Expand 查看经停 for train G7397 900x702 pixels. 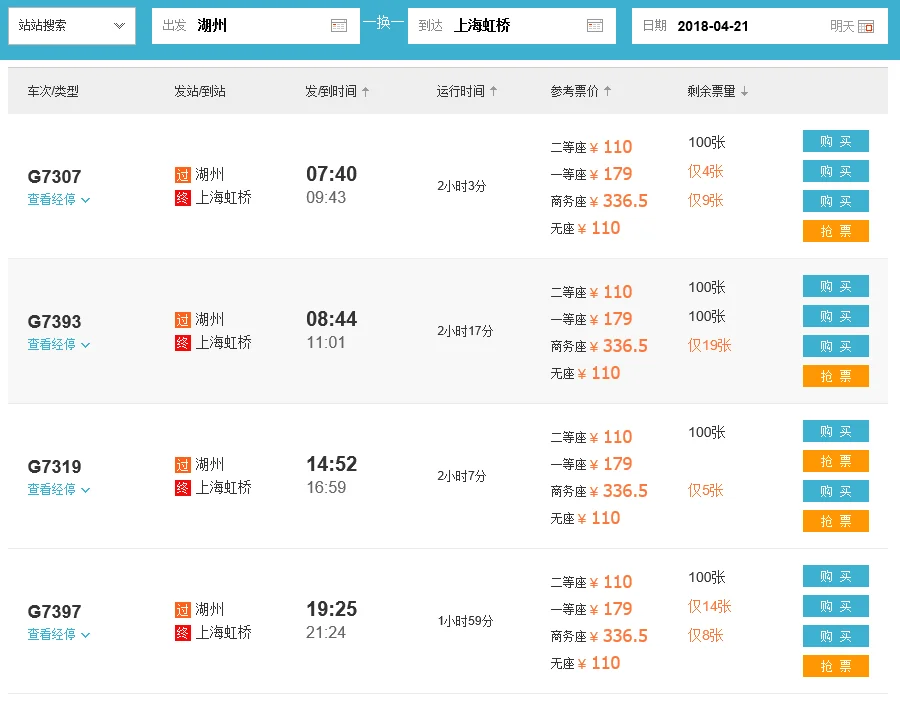point(52,634)
